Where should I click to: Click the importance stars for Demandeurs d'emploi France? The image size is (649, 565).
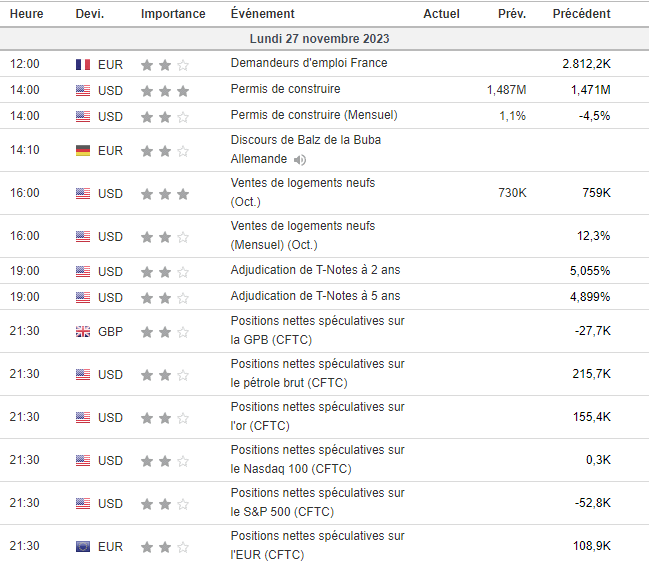pos(164,64)
